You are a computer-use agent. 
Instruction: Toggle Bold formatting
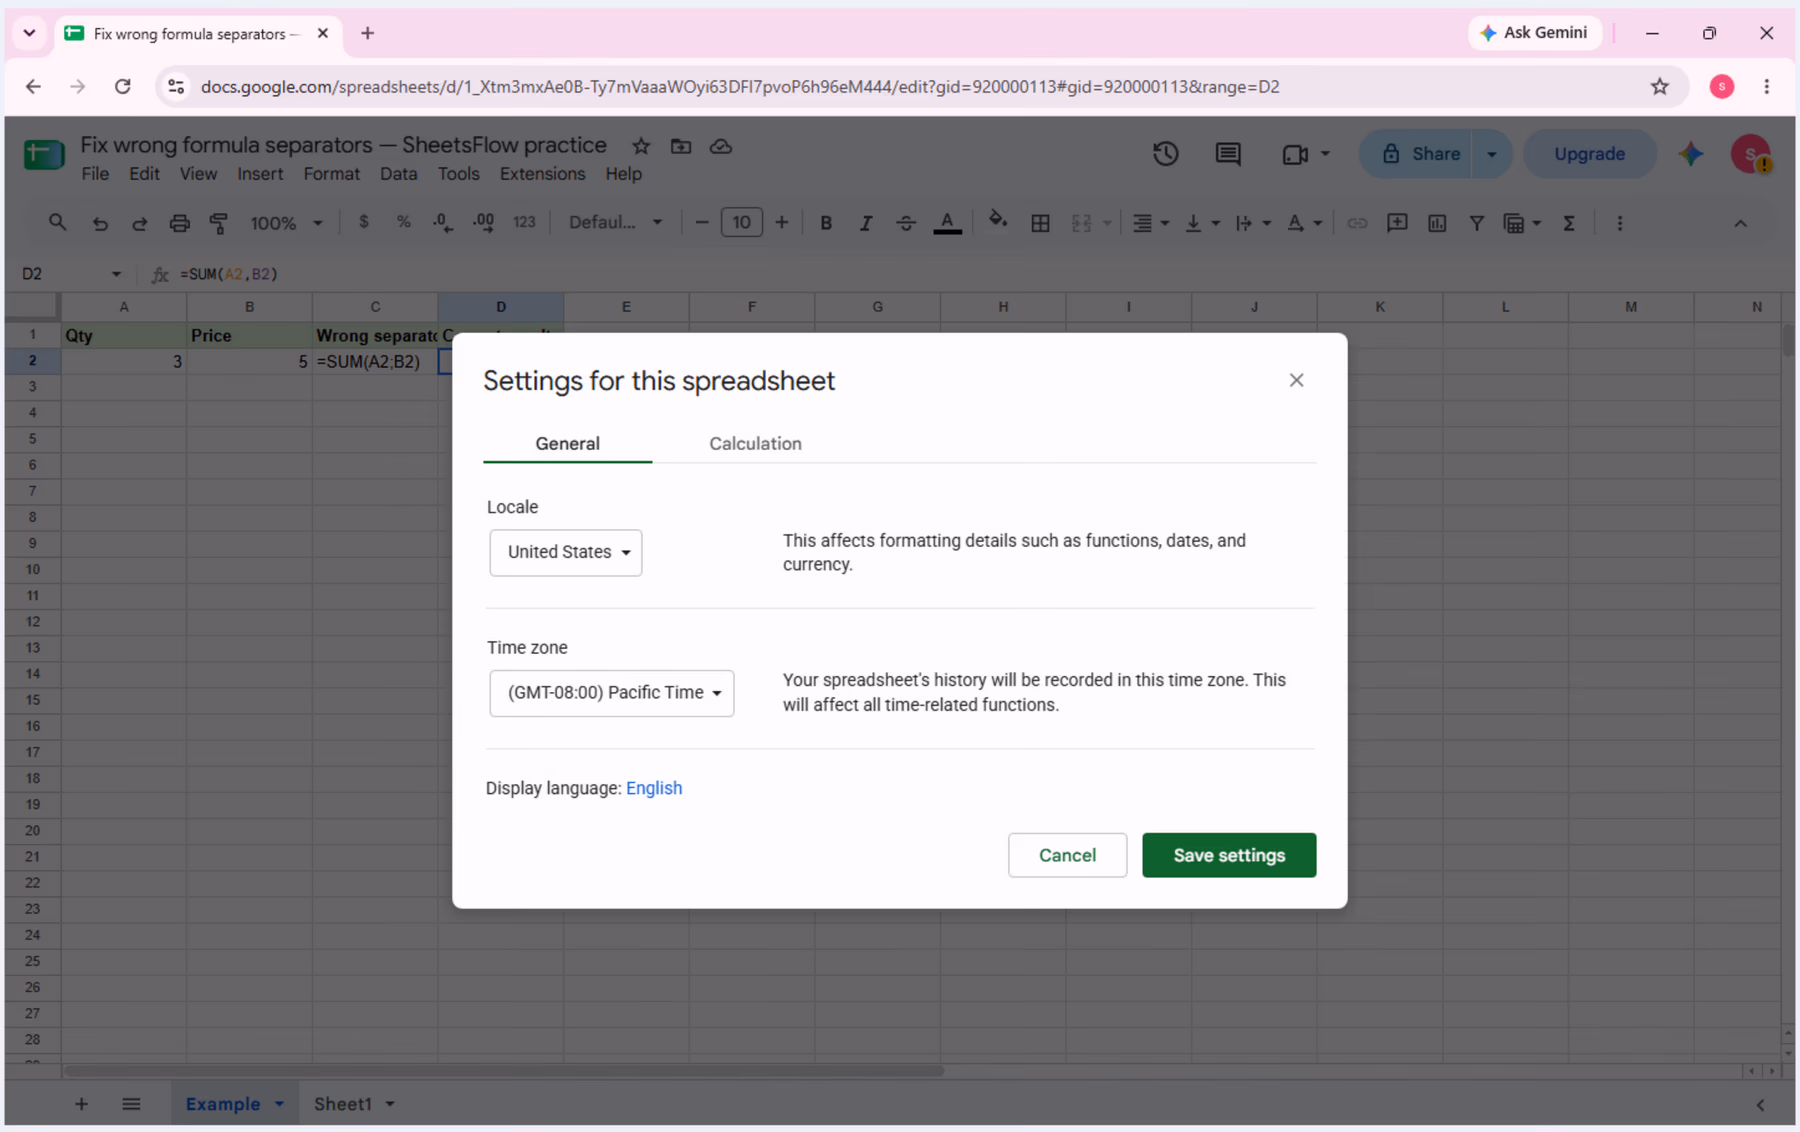pyautogui.click(x=826, y=223)
